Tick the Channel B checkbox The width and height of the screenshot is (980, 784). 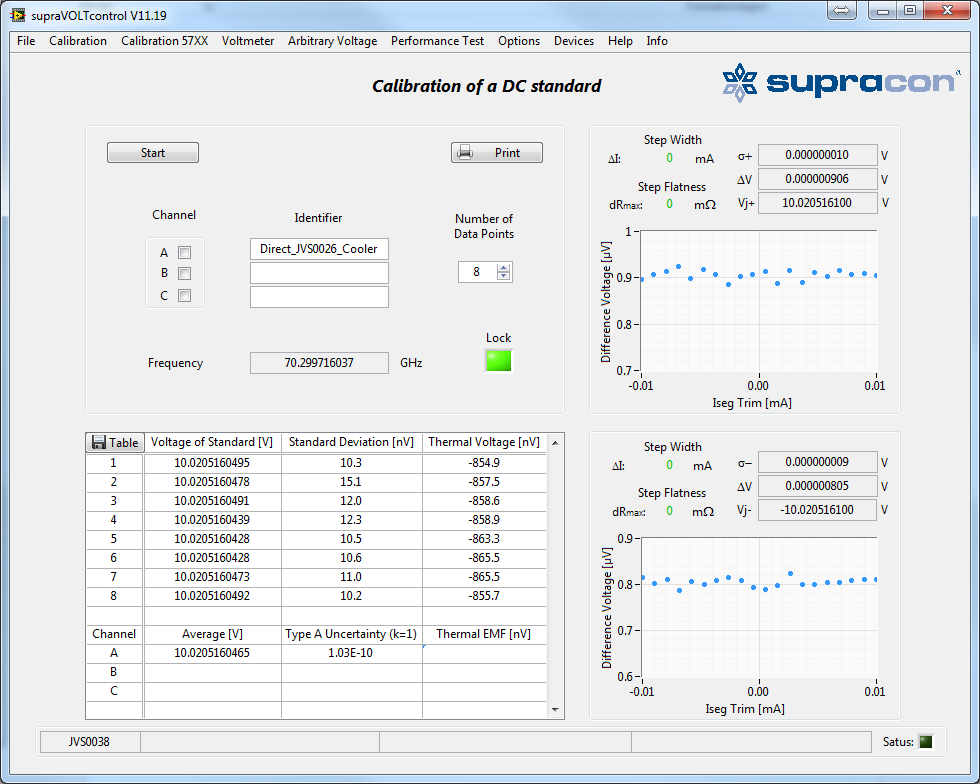click(x=184, y=273)
